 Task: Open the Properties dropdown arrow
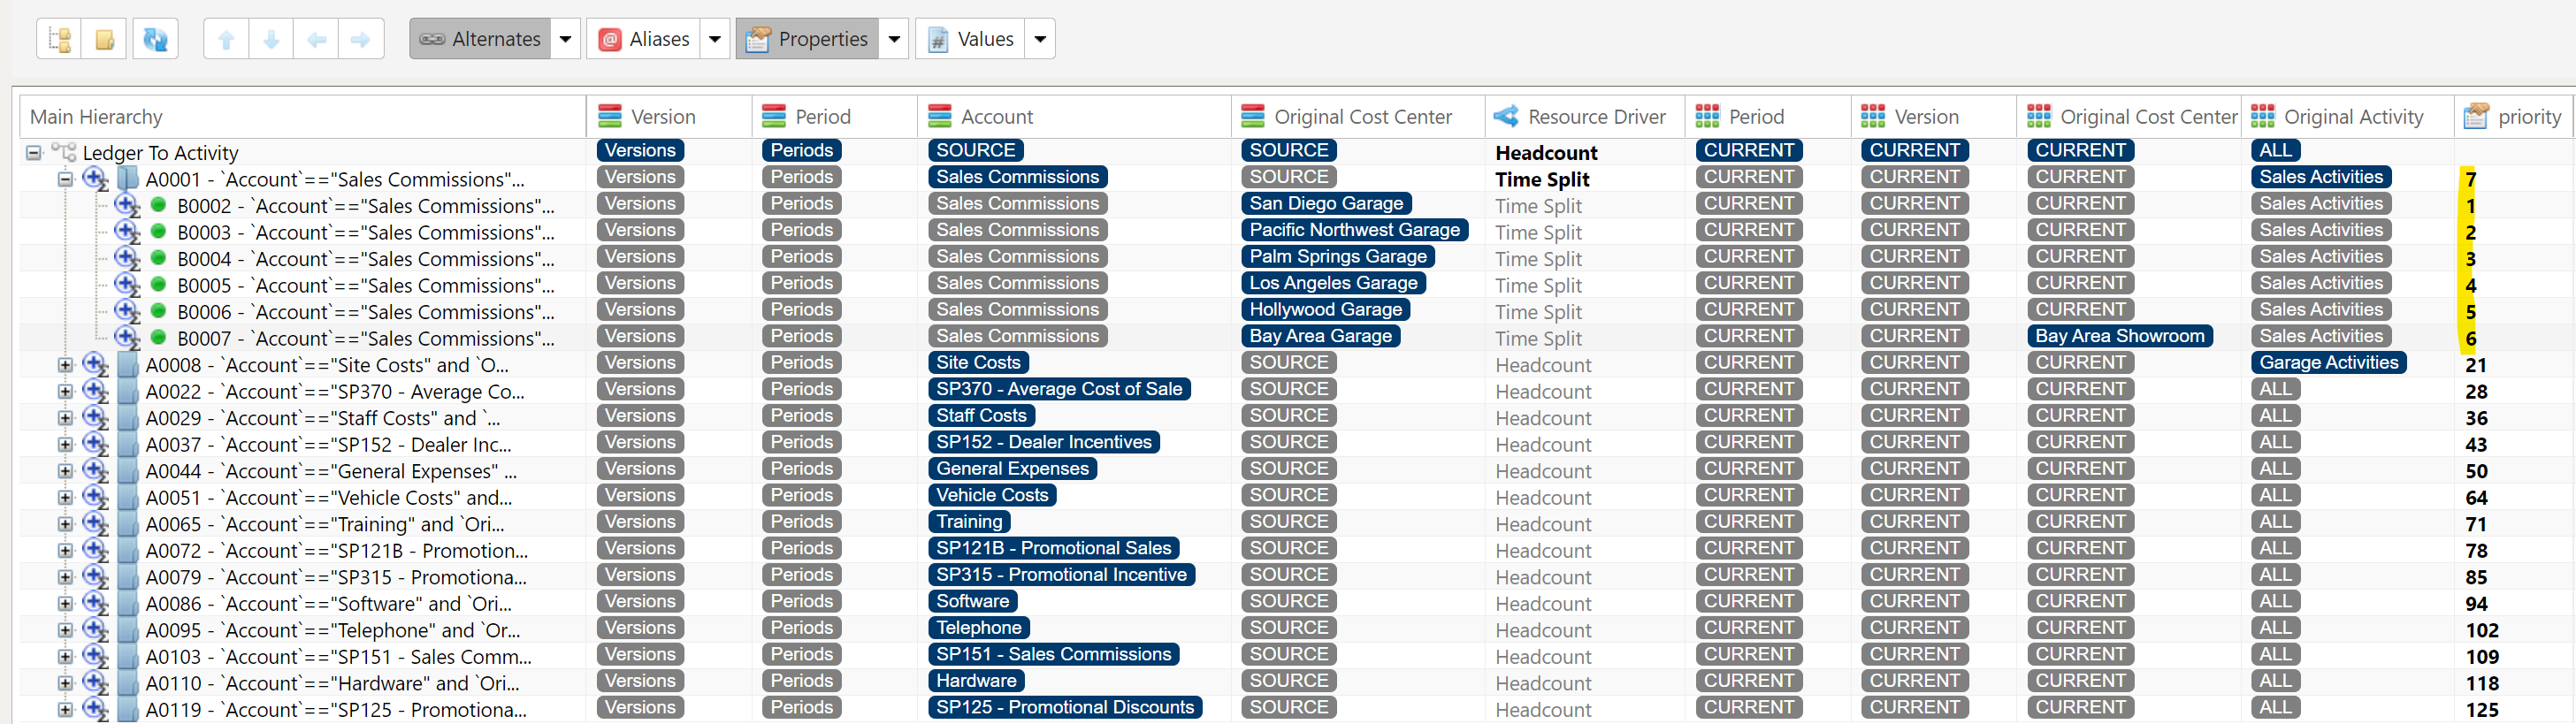point(894,39)
